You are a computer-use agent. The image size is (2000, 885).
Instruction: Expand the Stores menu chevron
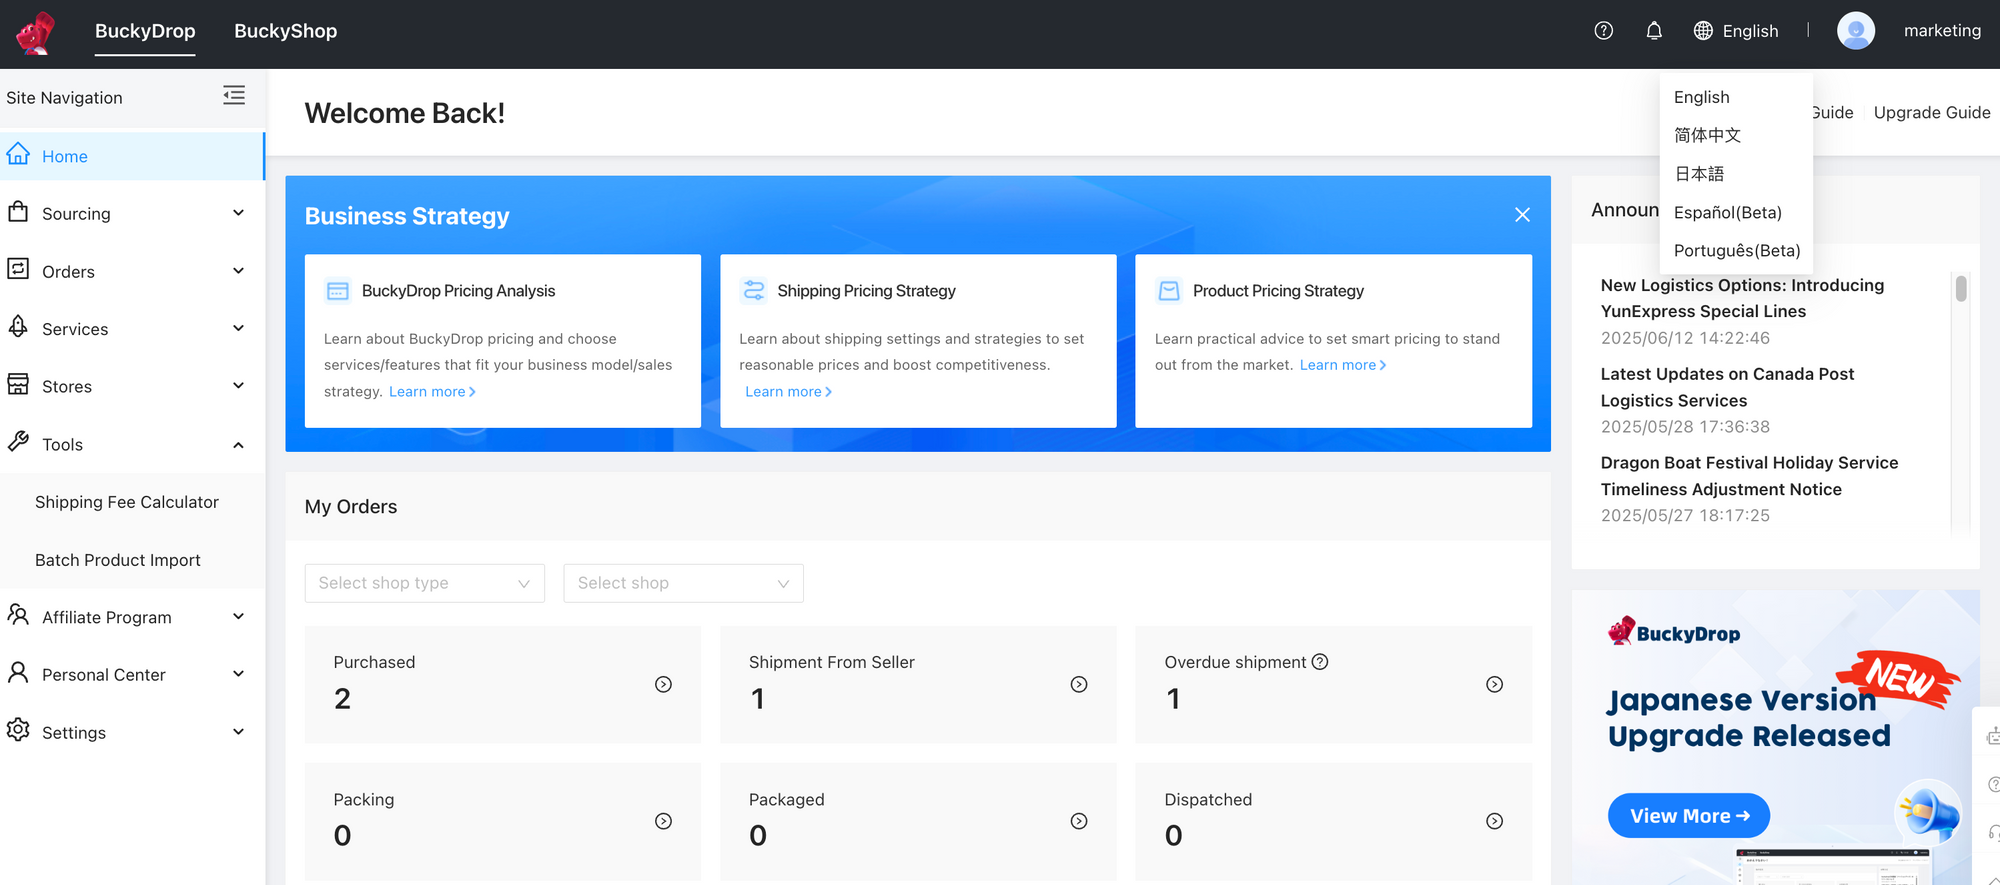pos(238,386)
